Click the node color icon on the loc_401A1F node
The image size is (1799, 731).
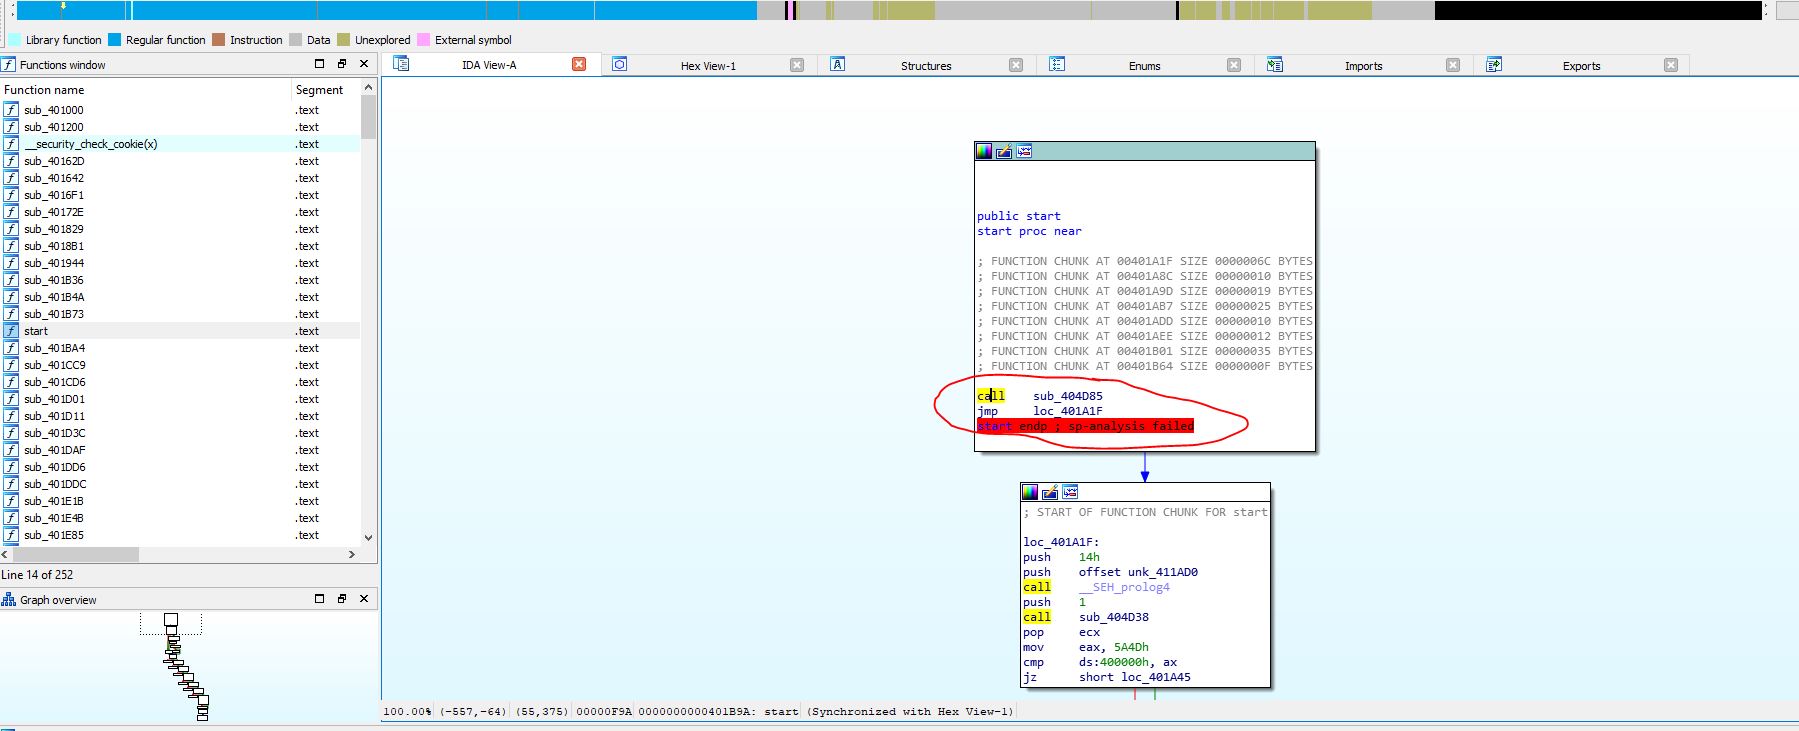coord(1030,492)
